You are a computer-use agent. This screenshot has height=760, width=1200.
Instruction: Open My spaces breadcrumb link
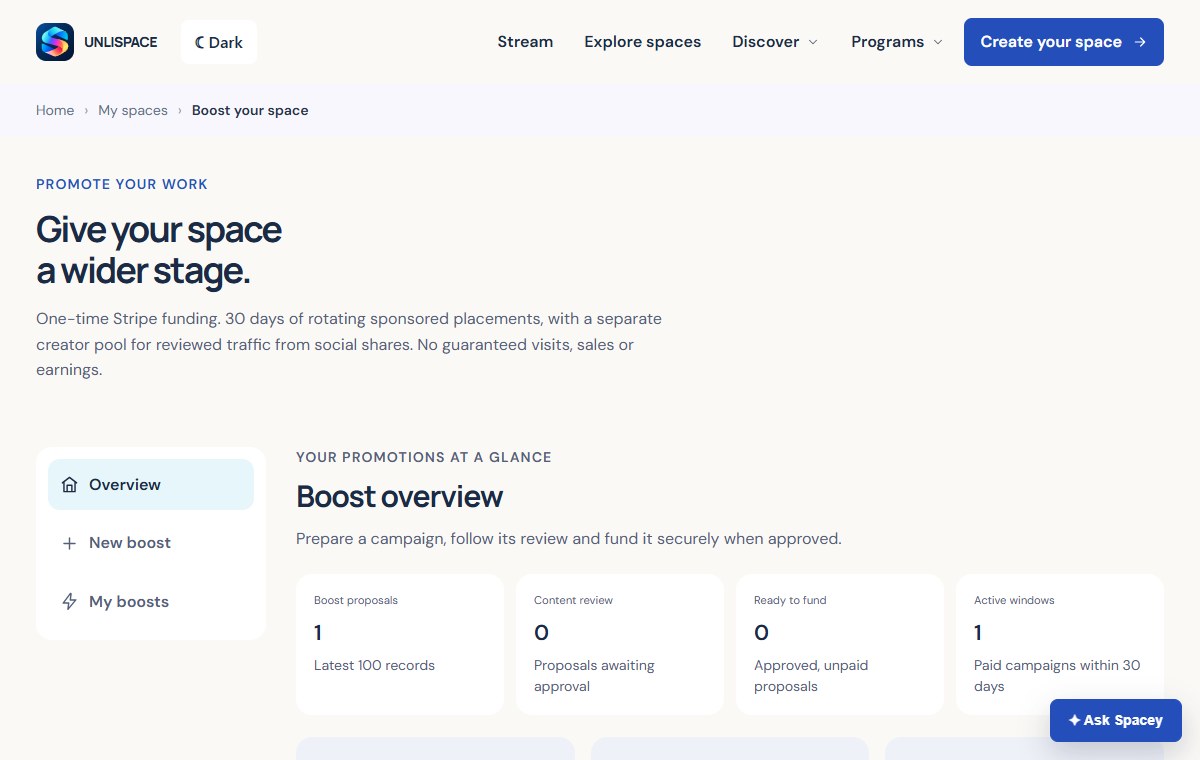[133, 110]
